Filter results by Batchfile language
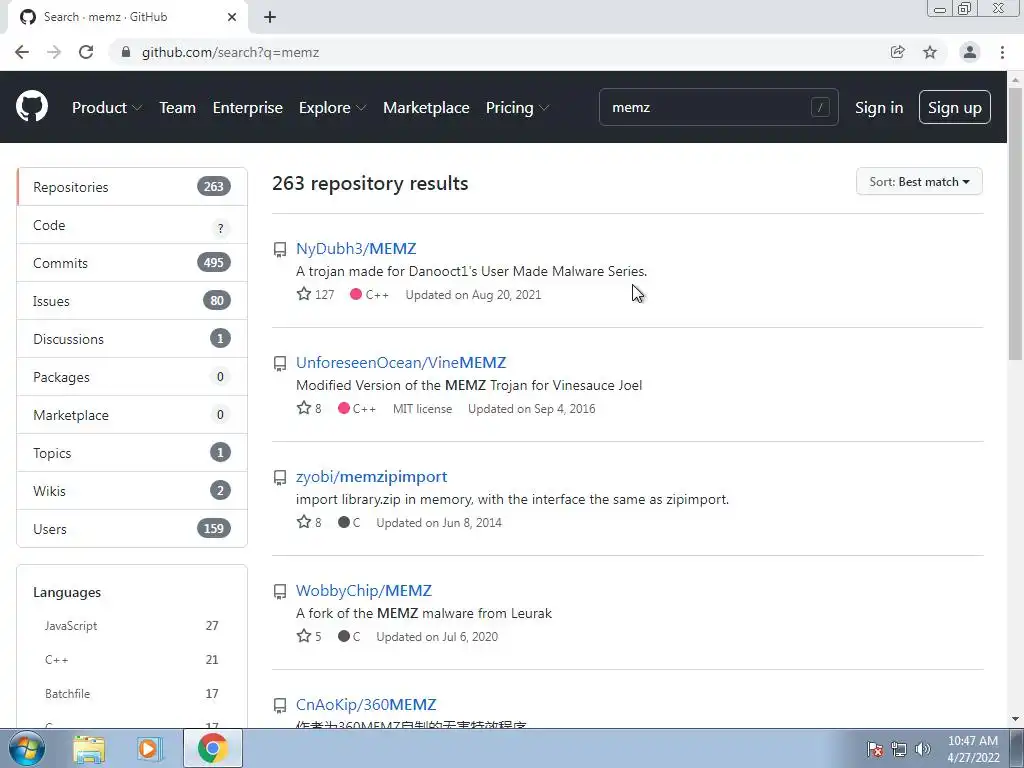Screen dimensions: 1024x768 (x=131, y=694)
